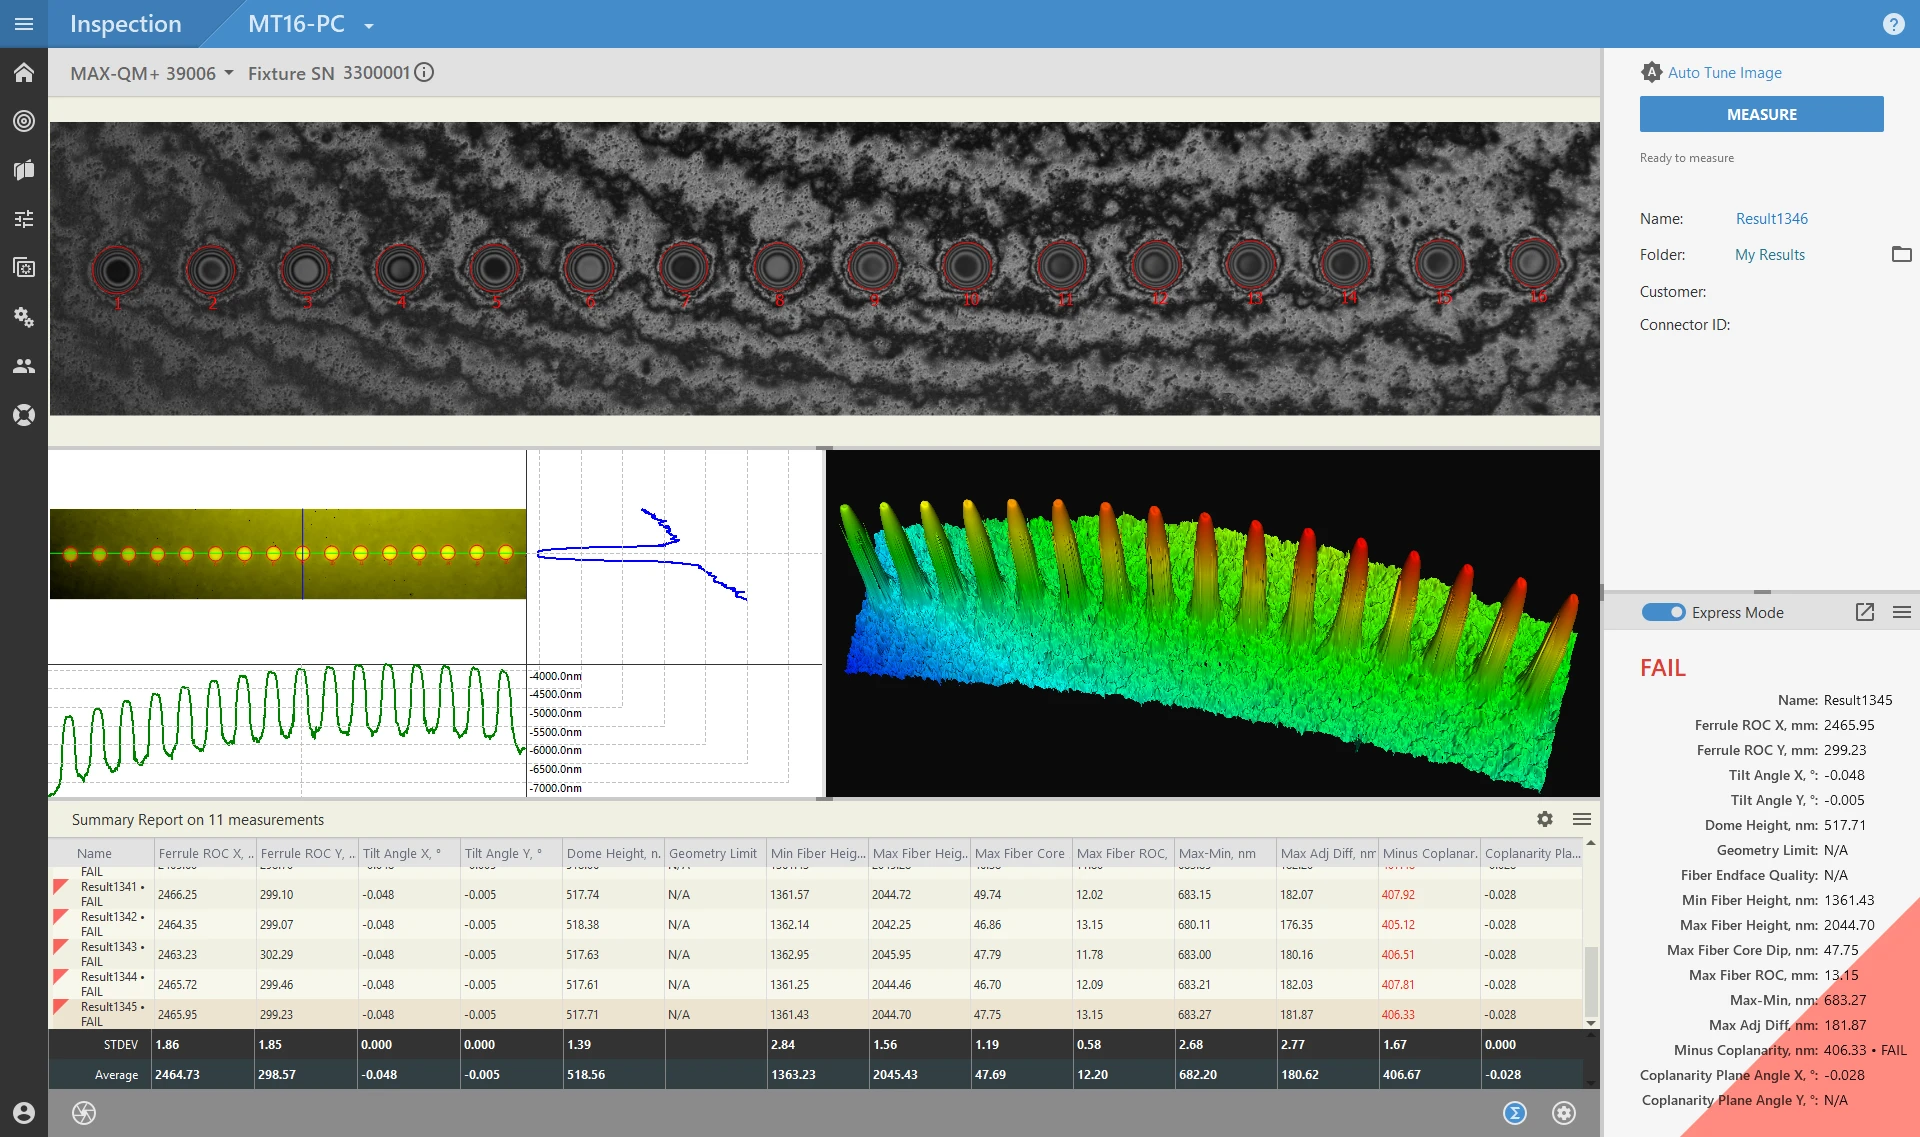The image size is (1920, 1137).
Task: Open the target calibration sidebar icon
Action: pos(24,121)
